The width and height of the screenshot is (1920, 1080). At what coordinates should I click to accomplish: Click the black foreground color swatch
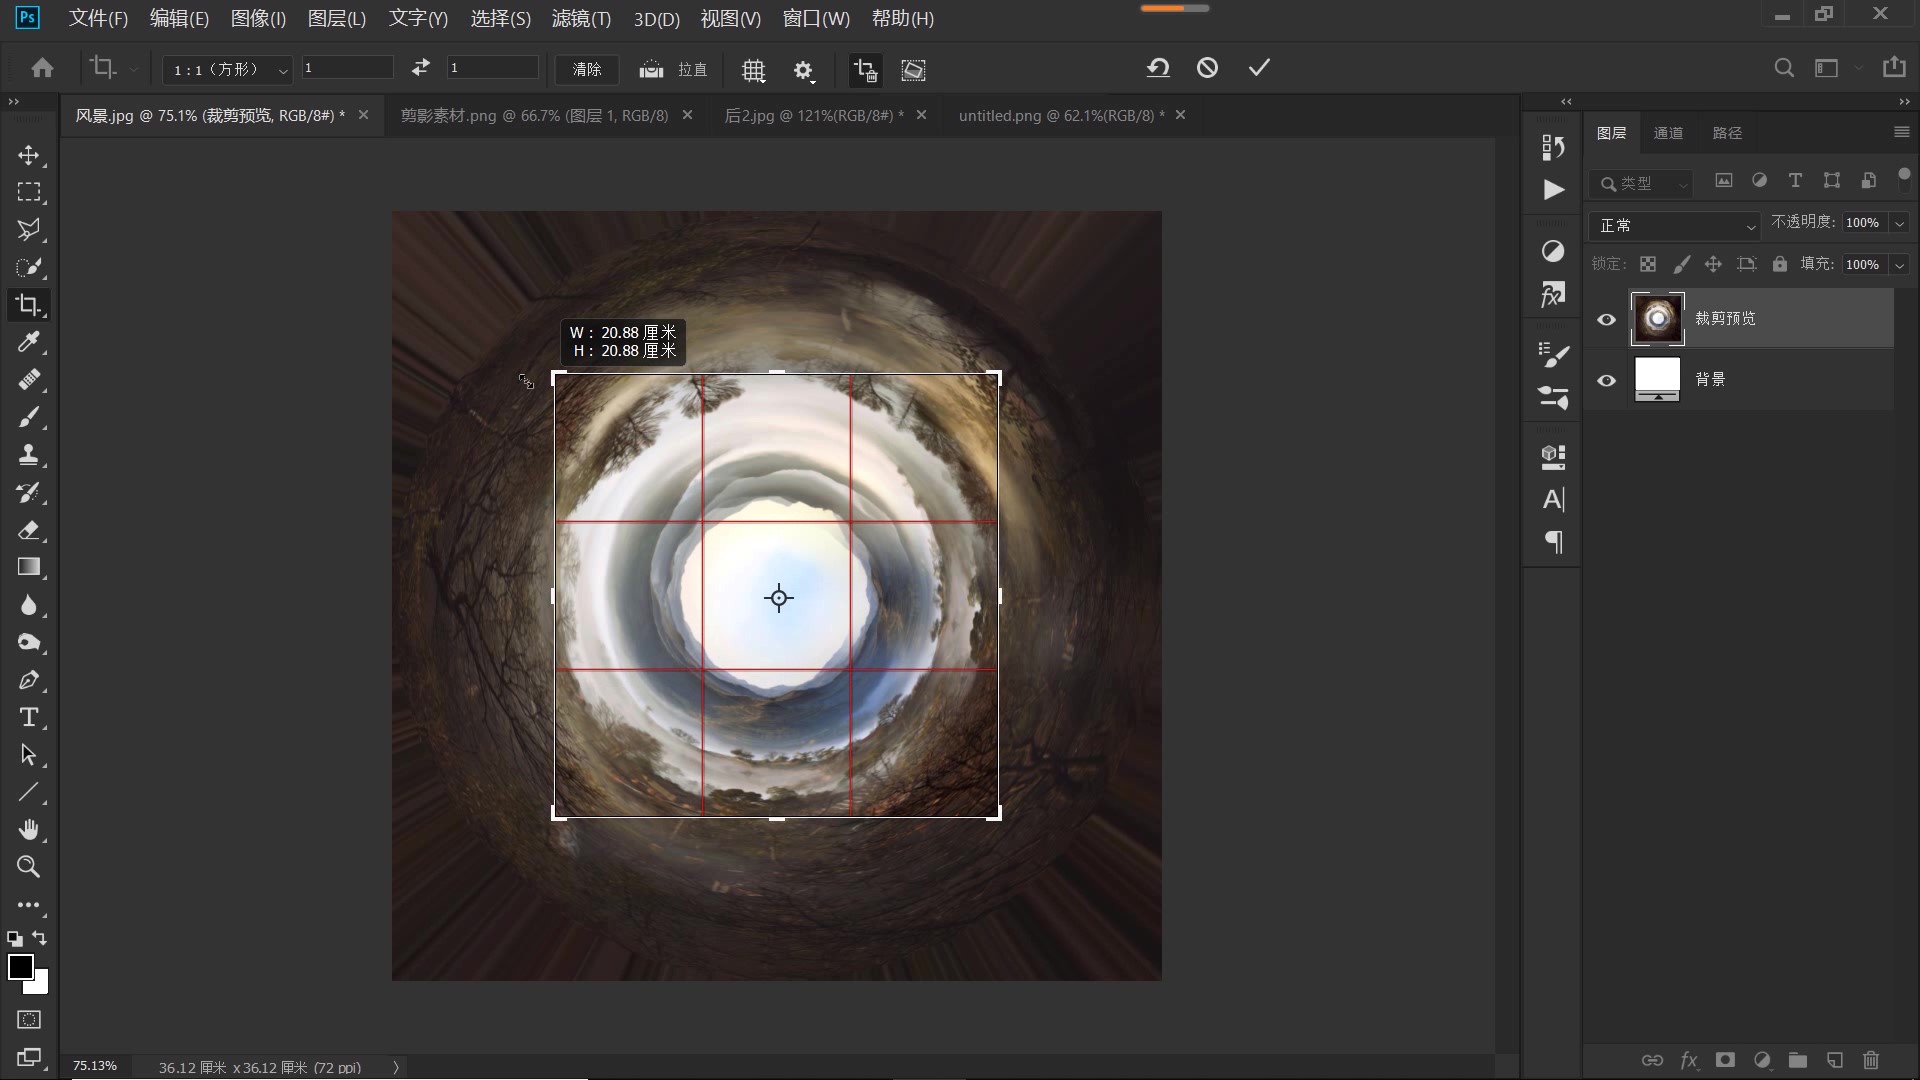click(20, 966)
